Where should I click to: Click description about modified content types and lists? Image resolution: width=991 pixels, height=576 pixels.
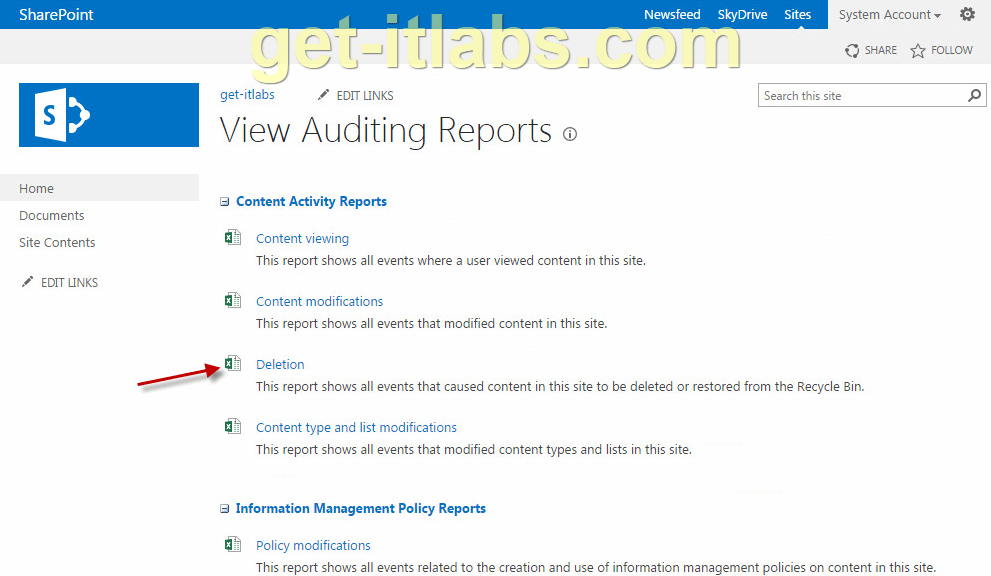473,450
